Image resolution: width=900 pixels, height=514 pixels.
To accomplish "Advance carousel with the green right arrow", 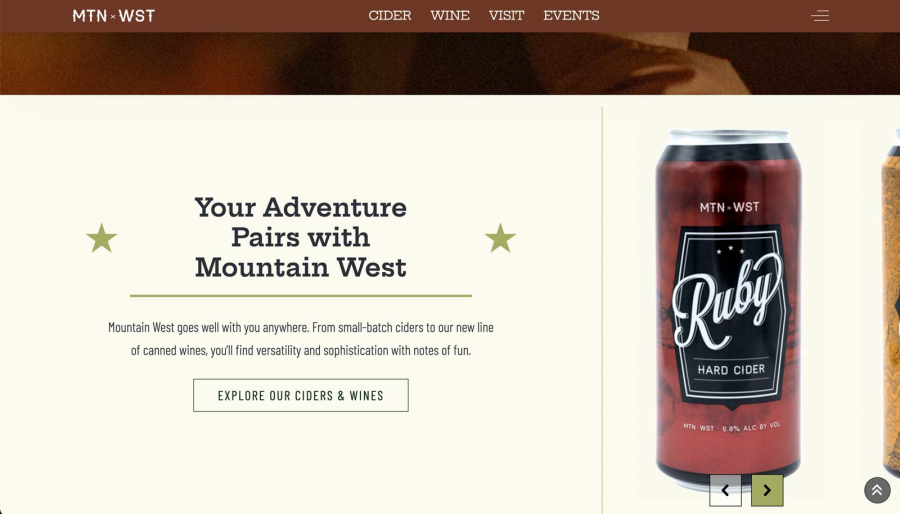I will point(767,490).
